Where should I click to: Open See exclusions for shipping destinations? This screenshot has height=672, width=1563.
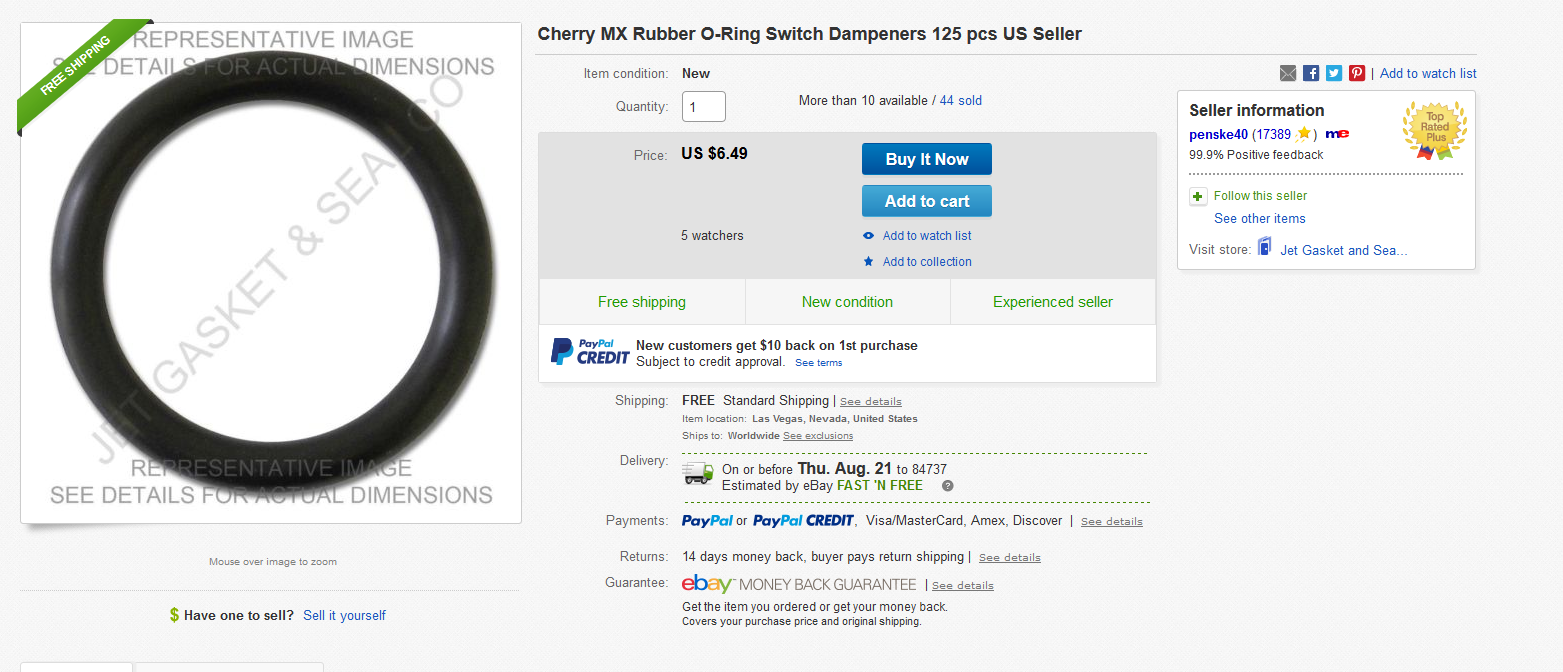click(x=818, y=436)
